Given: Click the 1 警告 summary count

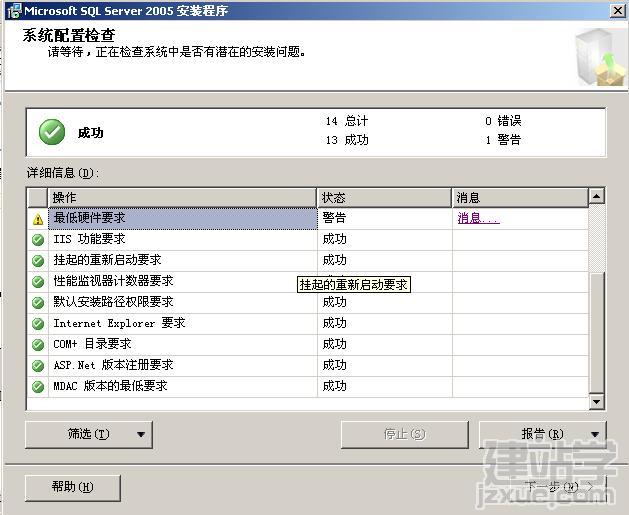Looking at the screenshot, I should click(503, 140).
